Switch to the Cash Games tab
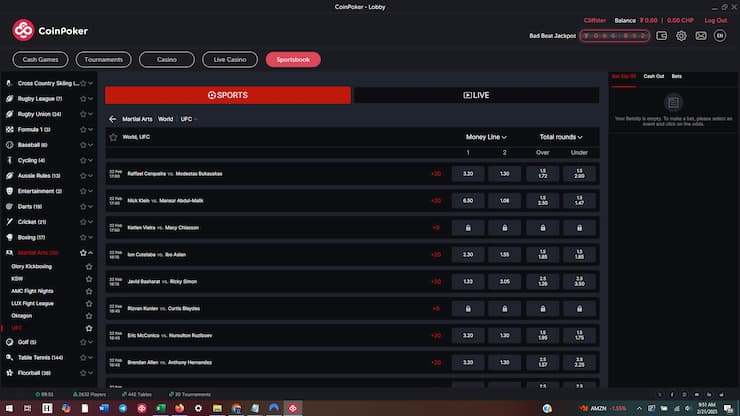 [41, 59]
